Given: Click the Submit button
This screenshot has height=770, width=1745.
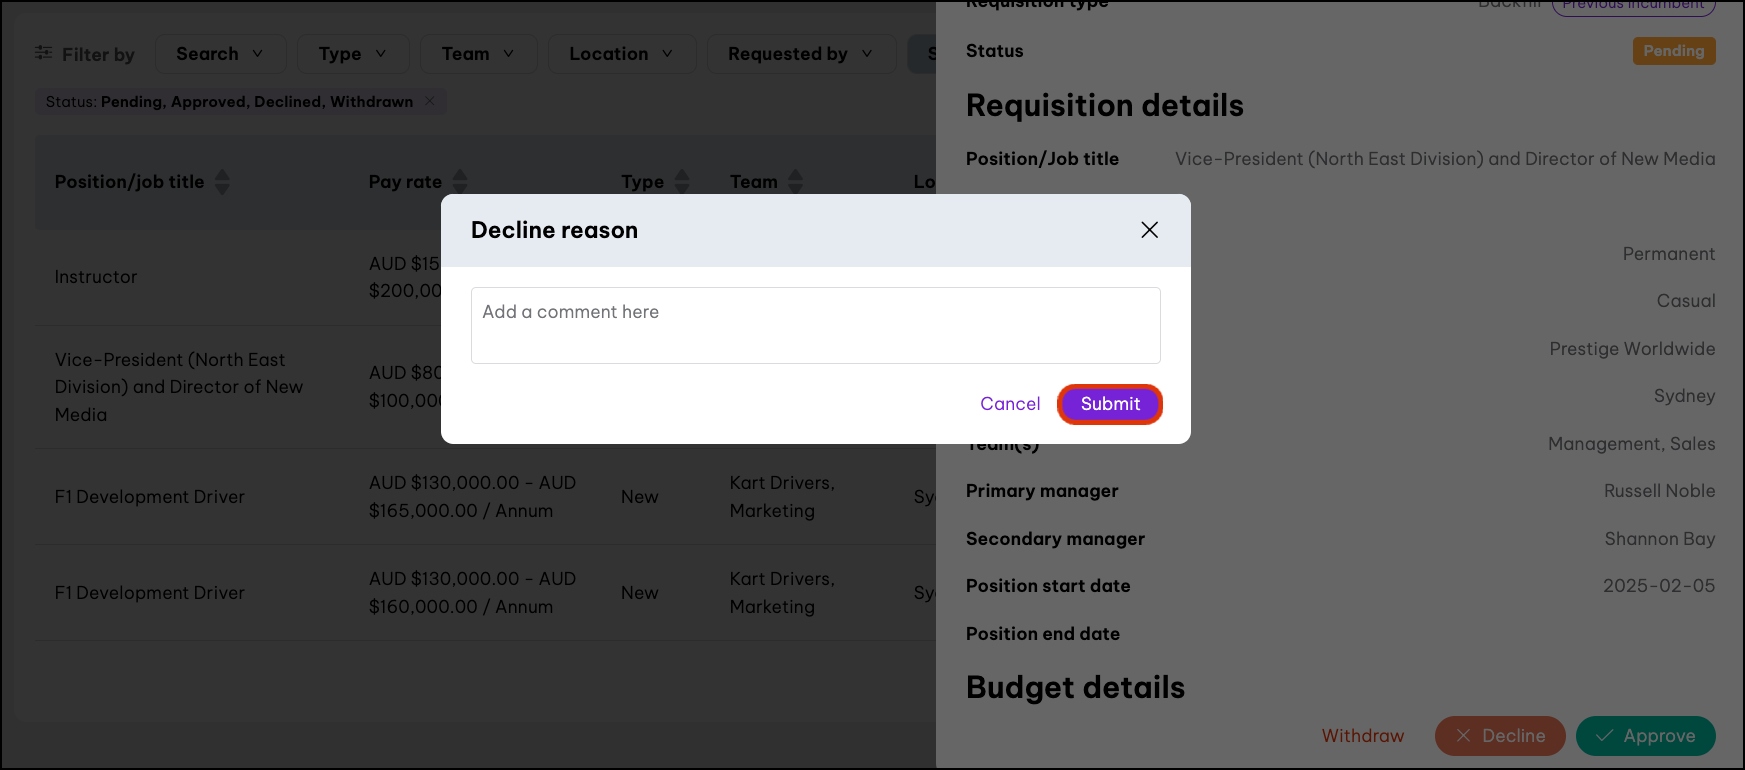Looking at the screenshot, I should tap(1110, 404).
